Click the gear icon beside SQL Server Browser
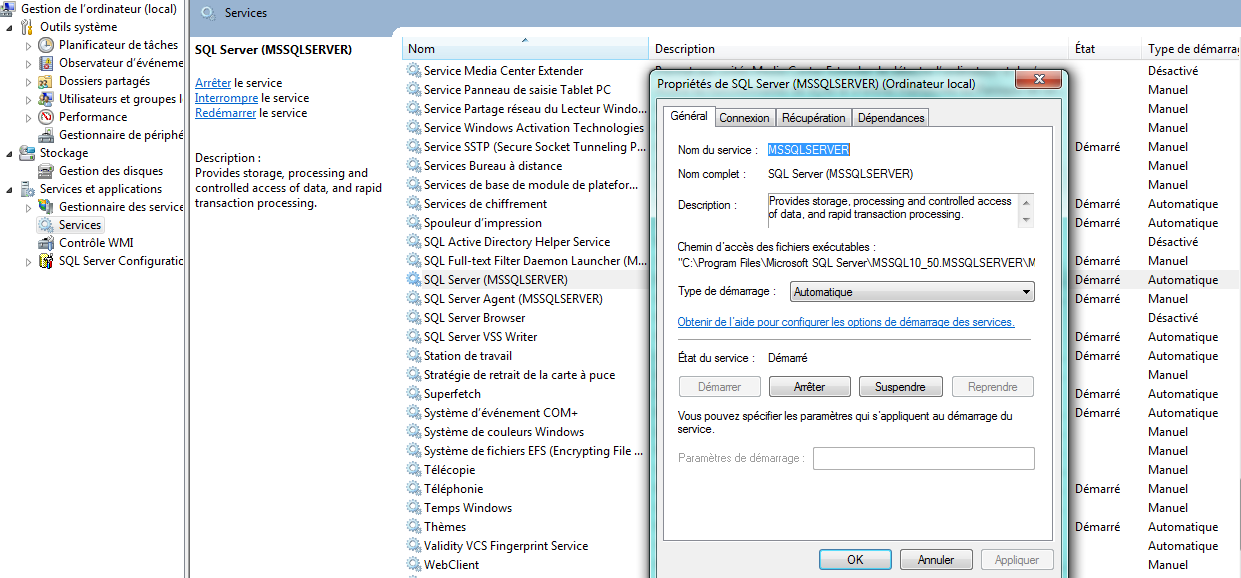 412,317
